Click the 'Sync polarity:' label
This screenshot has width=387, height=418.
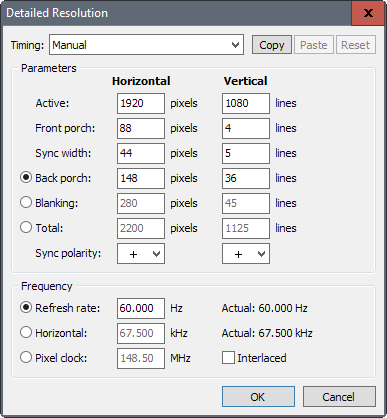click(68, 253)
